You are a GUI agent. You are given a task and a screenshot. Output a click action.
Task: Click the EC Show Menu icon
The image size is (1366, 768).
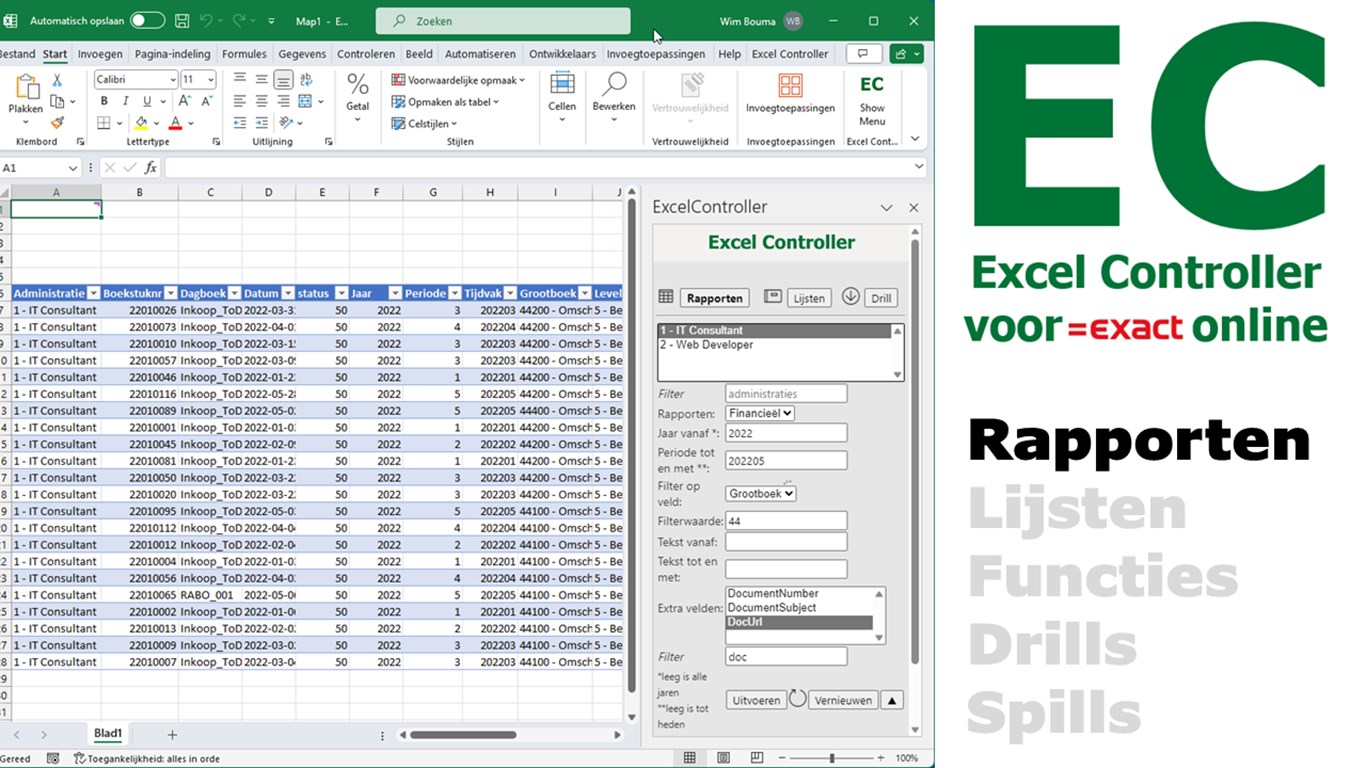click(x=872, y=84)
